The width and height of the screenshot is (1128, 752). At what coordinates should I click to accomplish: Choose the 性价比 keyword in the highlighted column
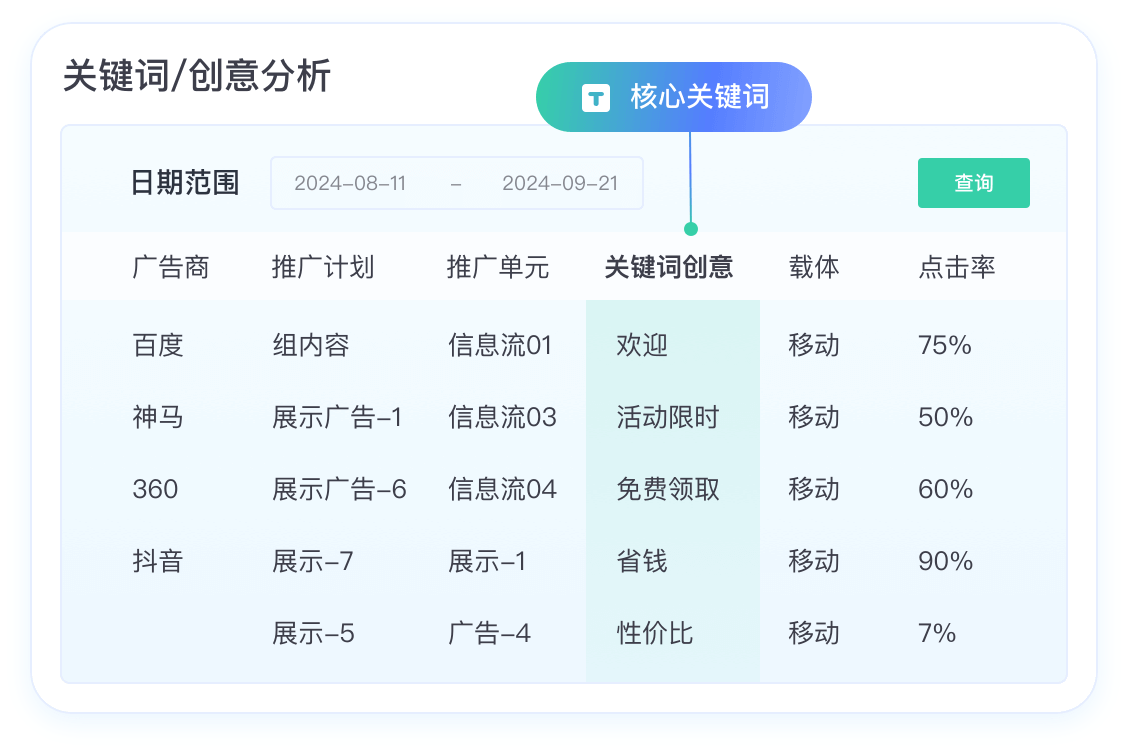point(655,633)
